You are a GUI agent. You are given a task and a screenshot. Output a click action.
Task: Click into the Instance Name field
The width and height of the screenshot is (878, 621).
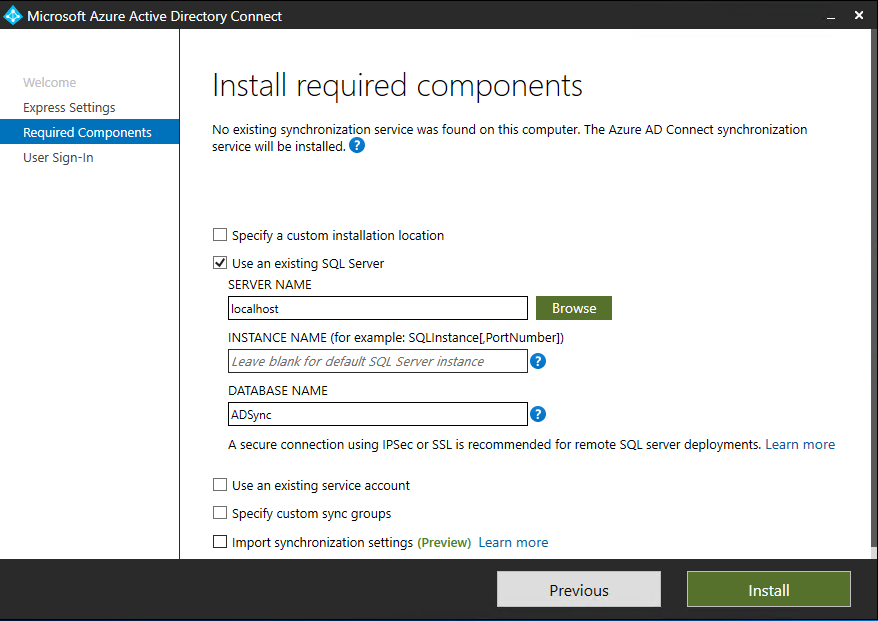(378, 361)
